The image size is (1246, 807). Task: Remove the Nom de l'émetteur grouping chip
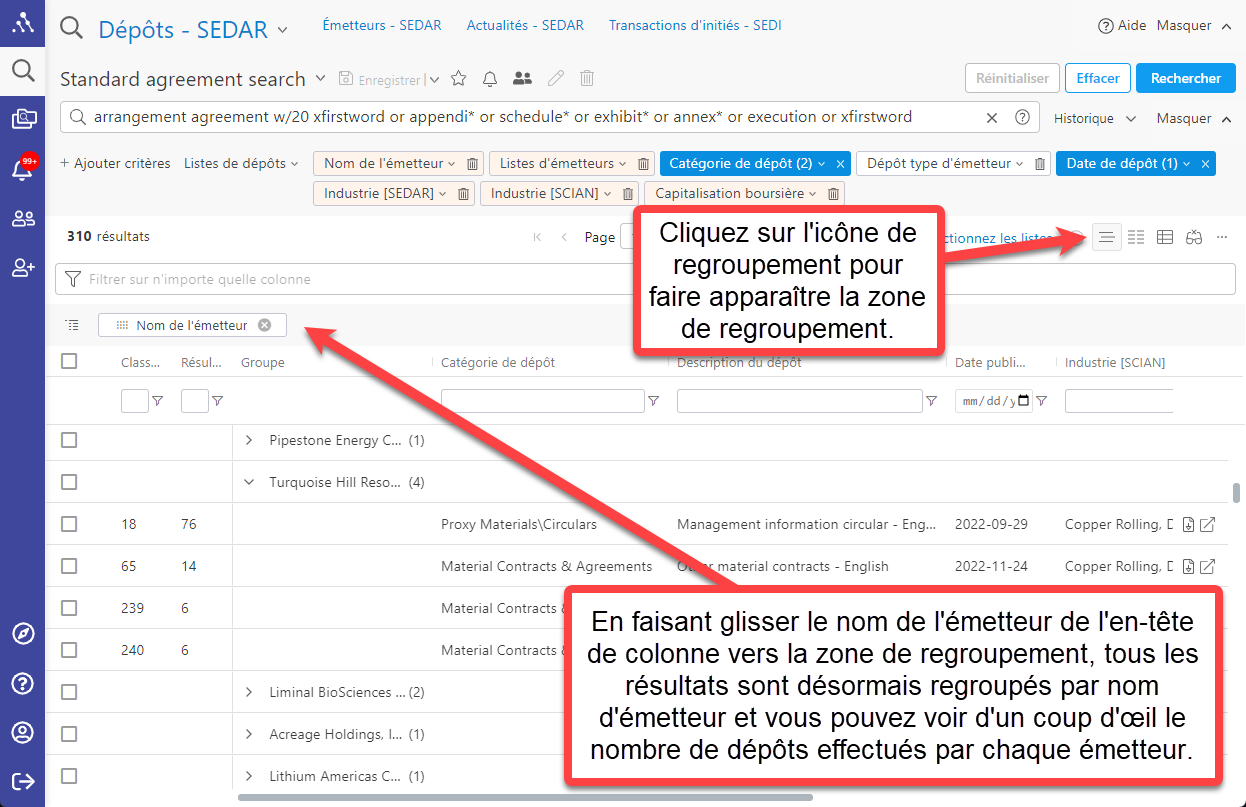[264, 325]
